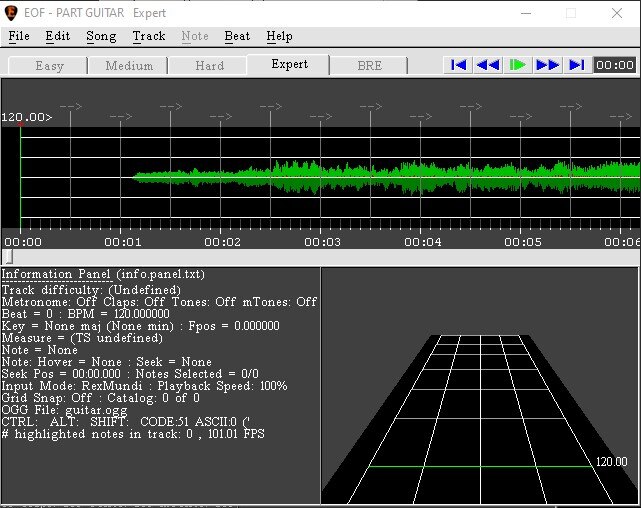Open the Edit menu
Viewport: 641px width, 508px height.
coord(58,36)
